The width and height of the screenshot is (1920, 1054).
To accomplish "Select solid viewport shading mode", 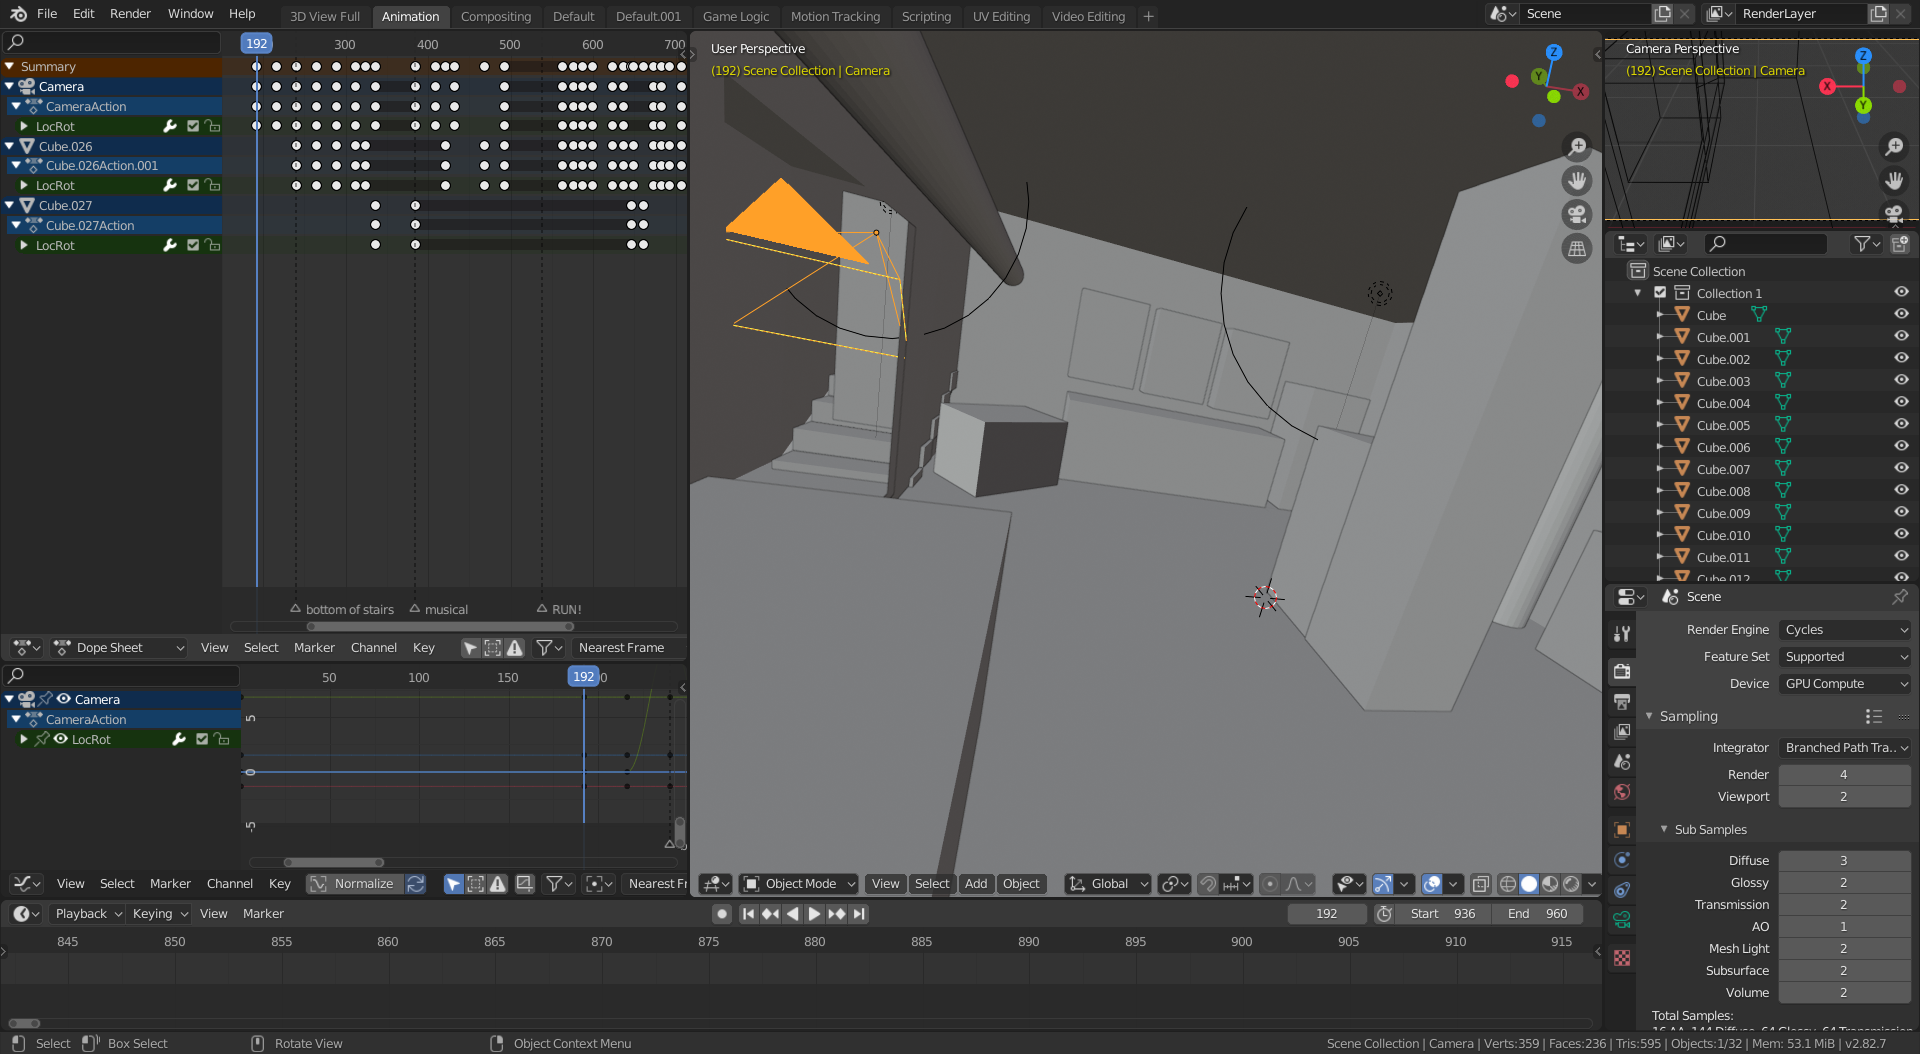I will coord(1529,884).
